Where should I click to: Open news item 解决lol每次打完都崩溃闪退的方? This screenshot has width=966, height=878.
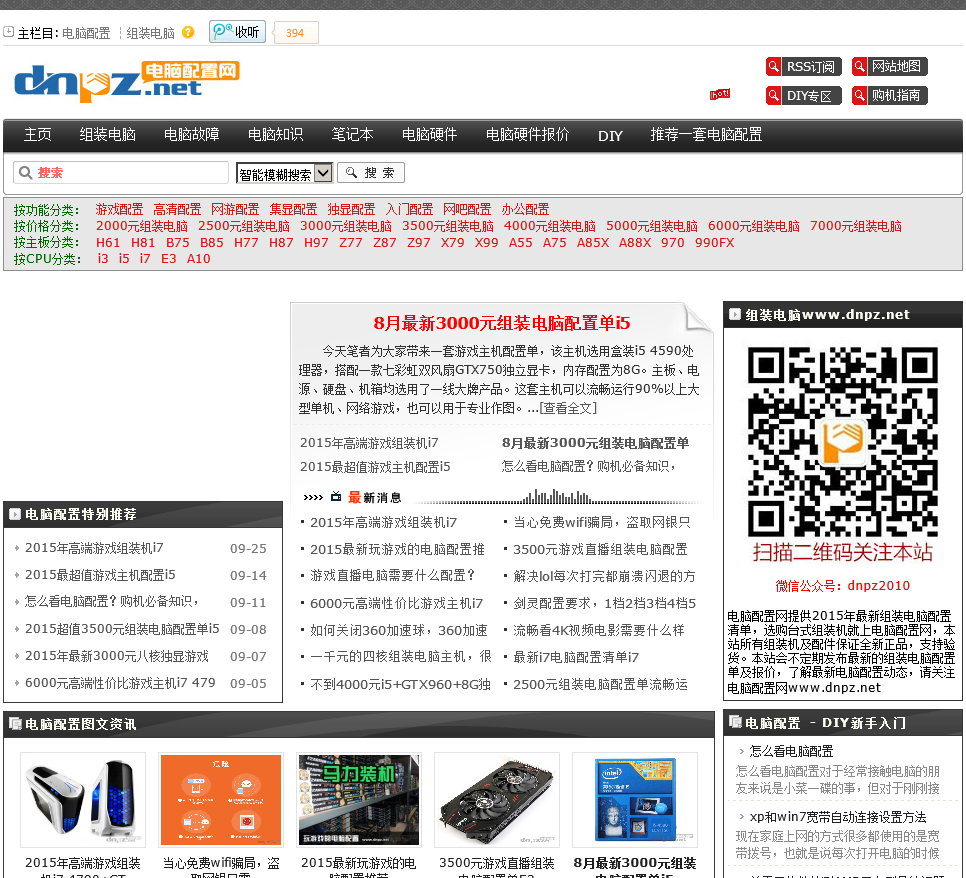[604, 576]
